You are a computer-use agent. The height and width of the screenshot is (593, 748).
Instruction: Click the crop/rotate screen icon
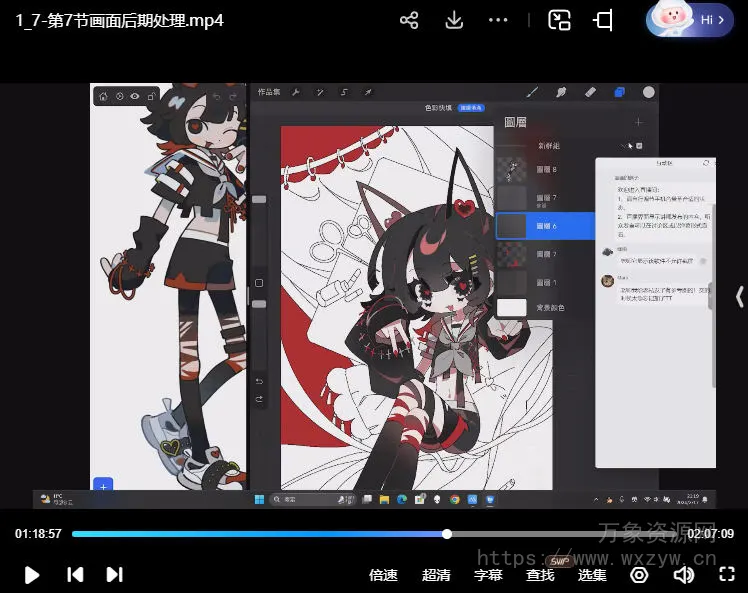603,20
